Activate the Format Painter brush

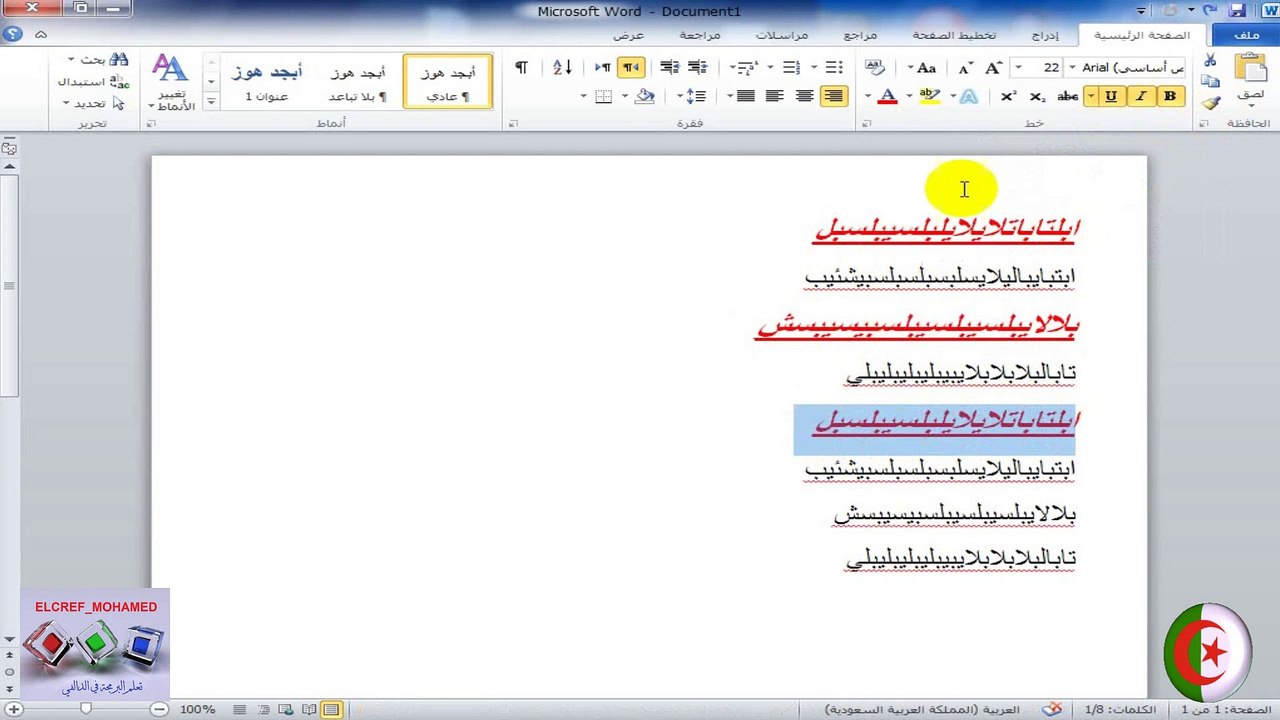tap(1210, 102)
